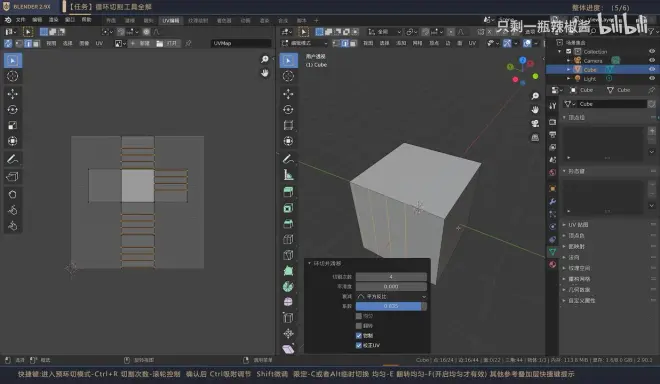Choose the Annotate pencil tool in UV editor
The width and height of the screenshot is (660, 384).
(13, 159)
